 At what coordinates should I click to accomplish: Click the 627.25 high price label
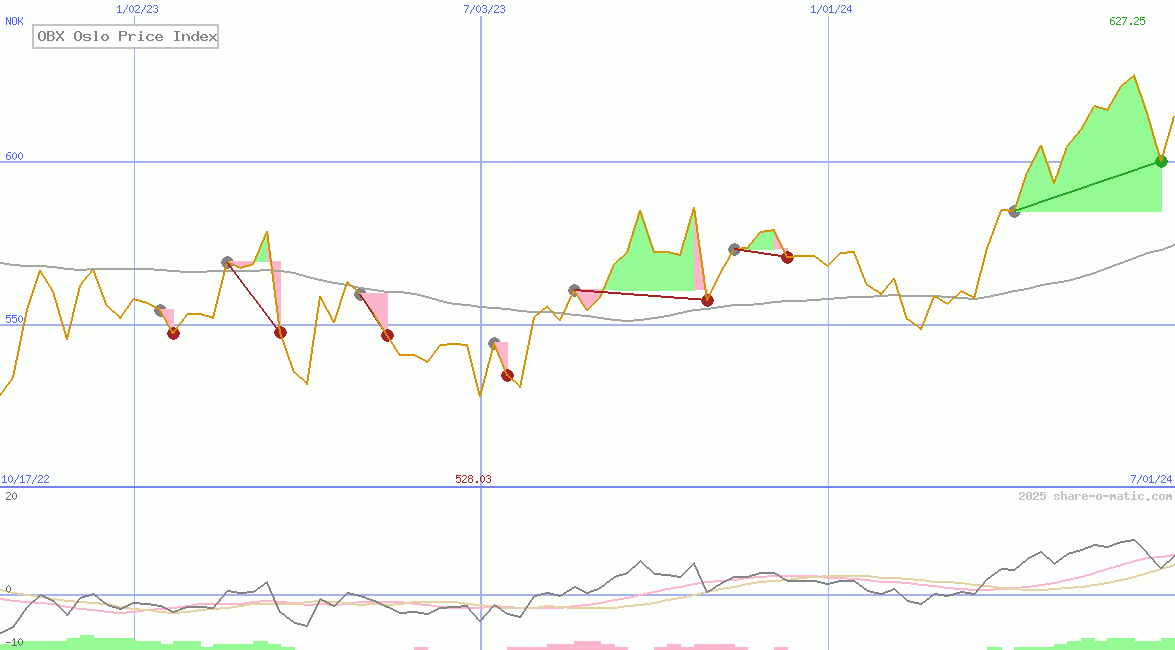pos(1127,21)
